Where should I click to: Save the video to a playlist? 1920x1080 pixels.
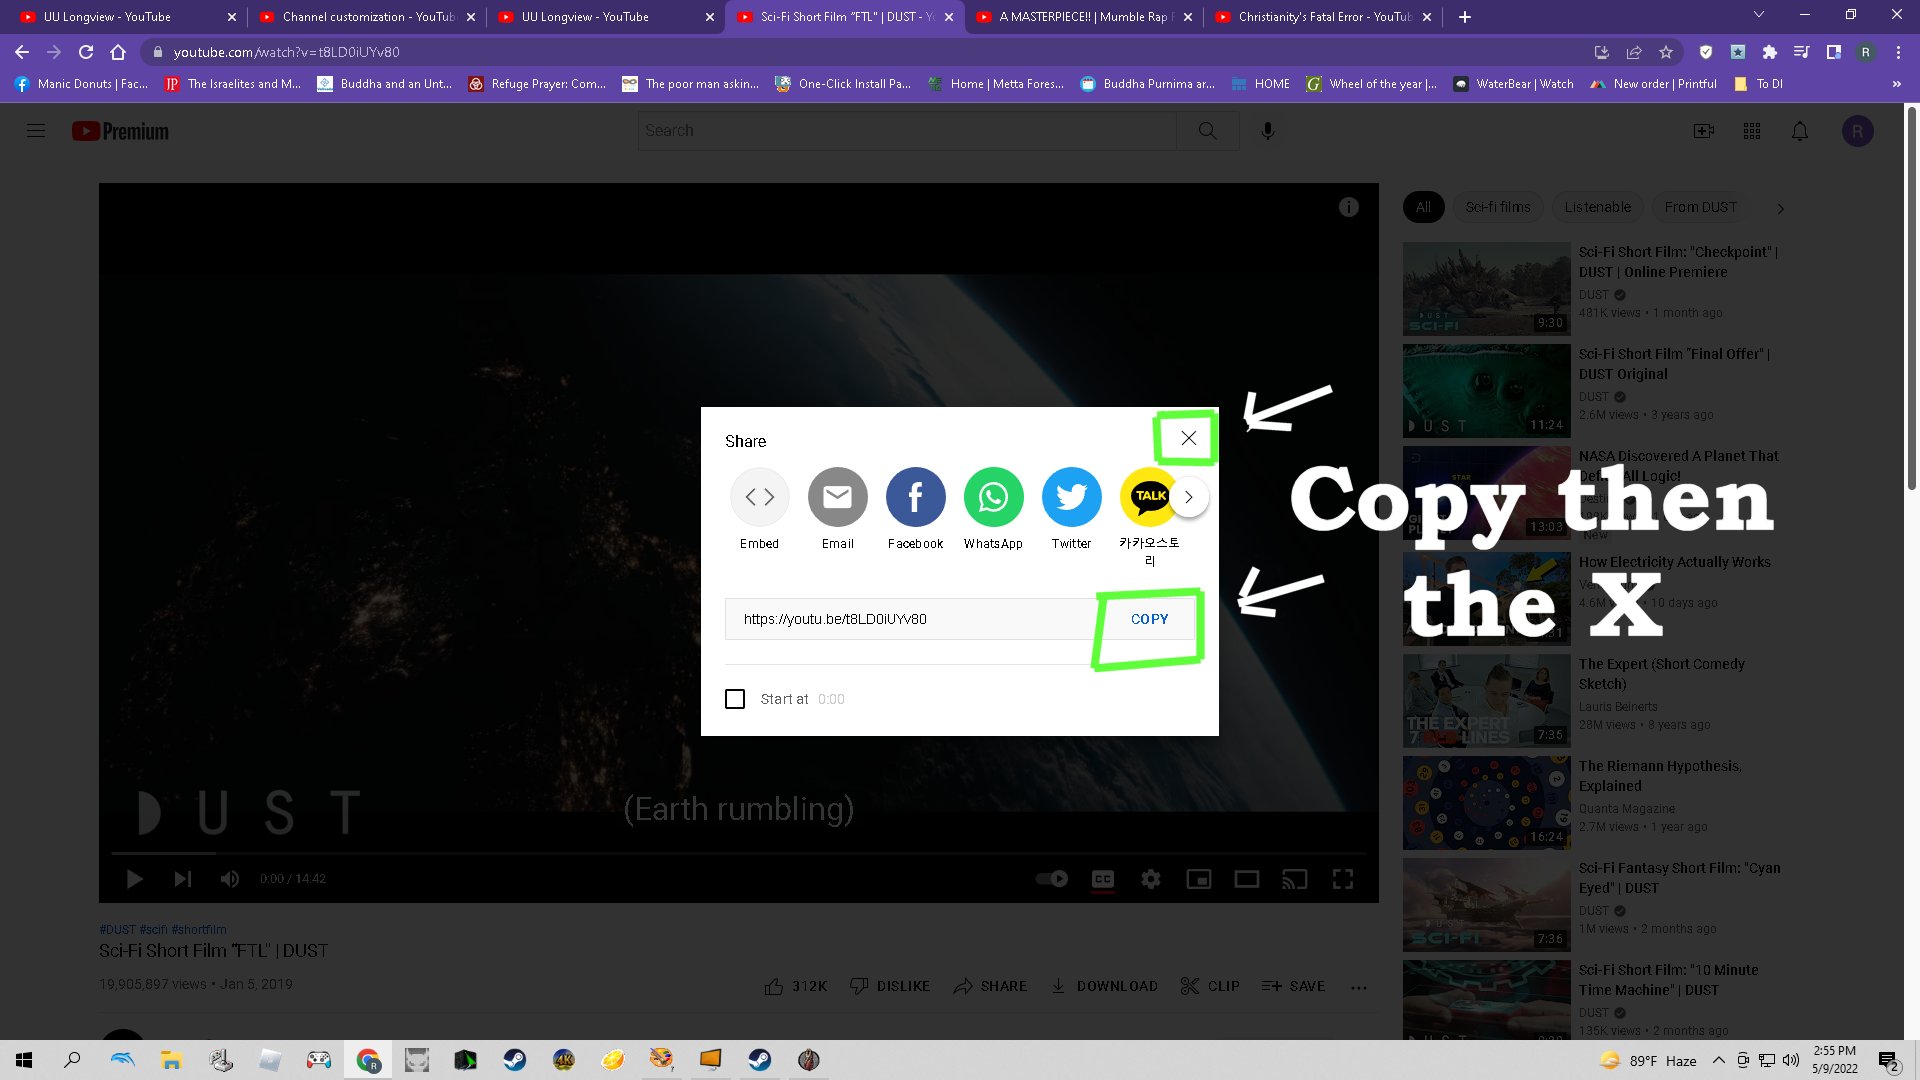point(1293,986)
